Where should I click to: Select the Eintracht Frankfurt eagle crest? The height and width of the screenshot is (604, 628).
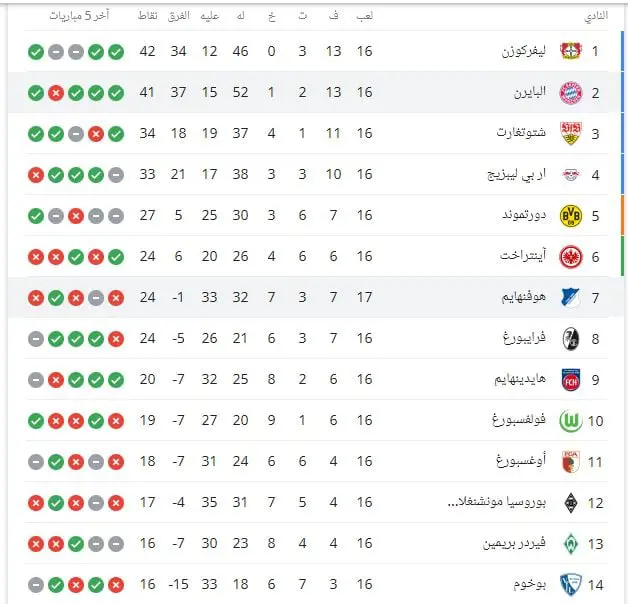[570, 257]
